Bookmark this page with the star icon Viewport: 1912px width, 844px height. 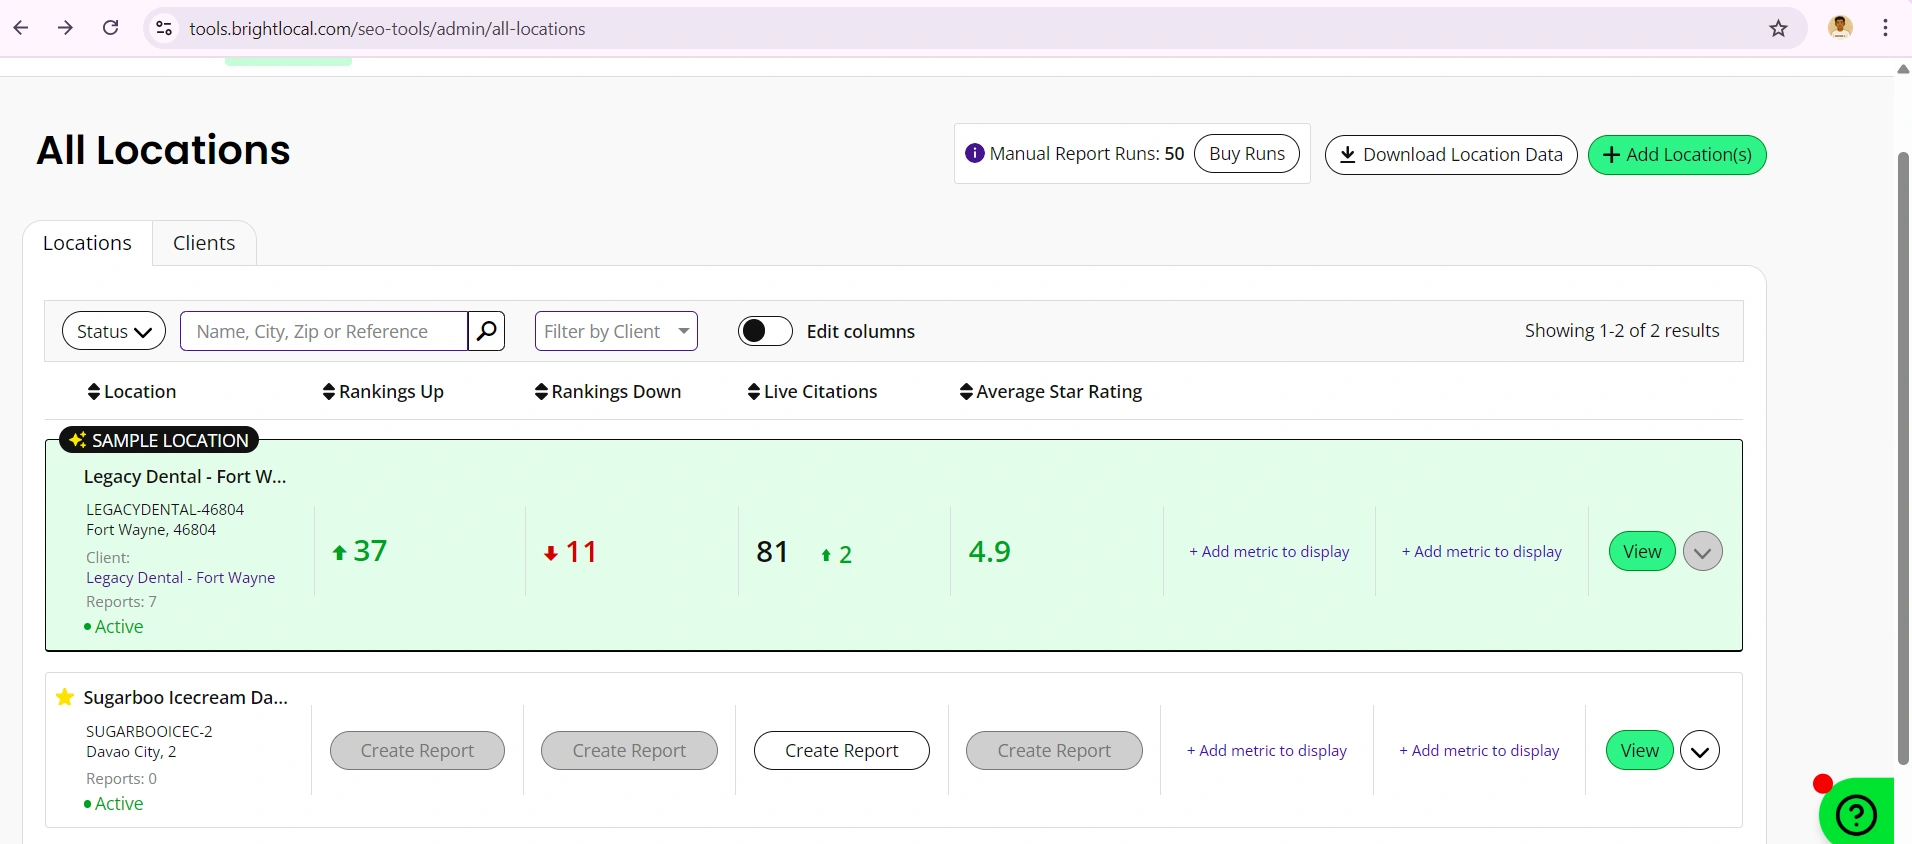pyautogui.click(x=1778, y=28)
